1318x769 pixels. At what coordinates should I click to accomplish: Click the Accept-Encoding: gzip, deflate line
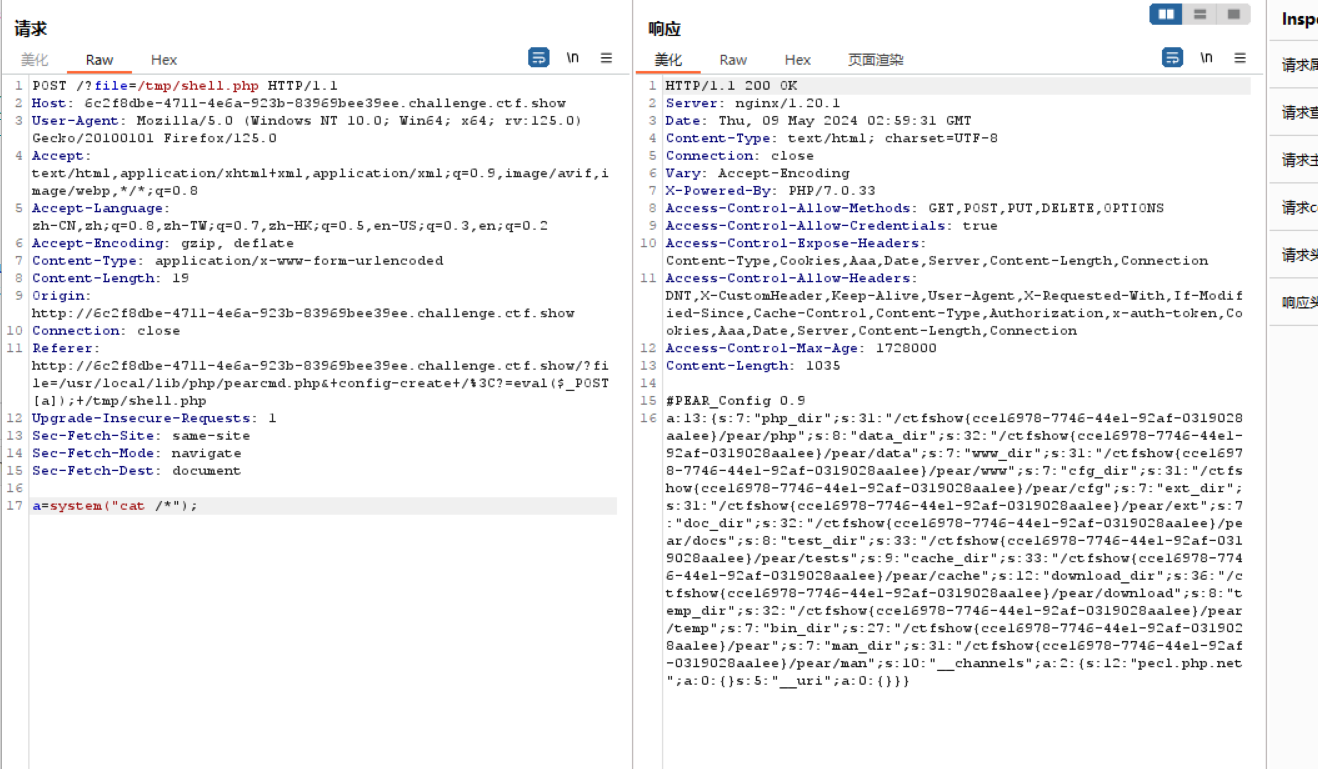pos(163,243)
